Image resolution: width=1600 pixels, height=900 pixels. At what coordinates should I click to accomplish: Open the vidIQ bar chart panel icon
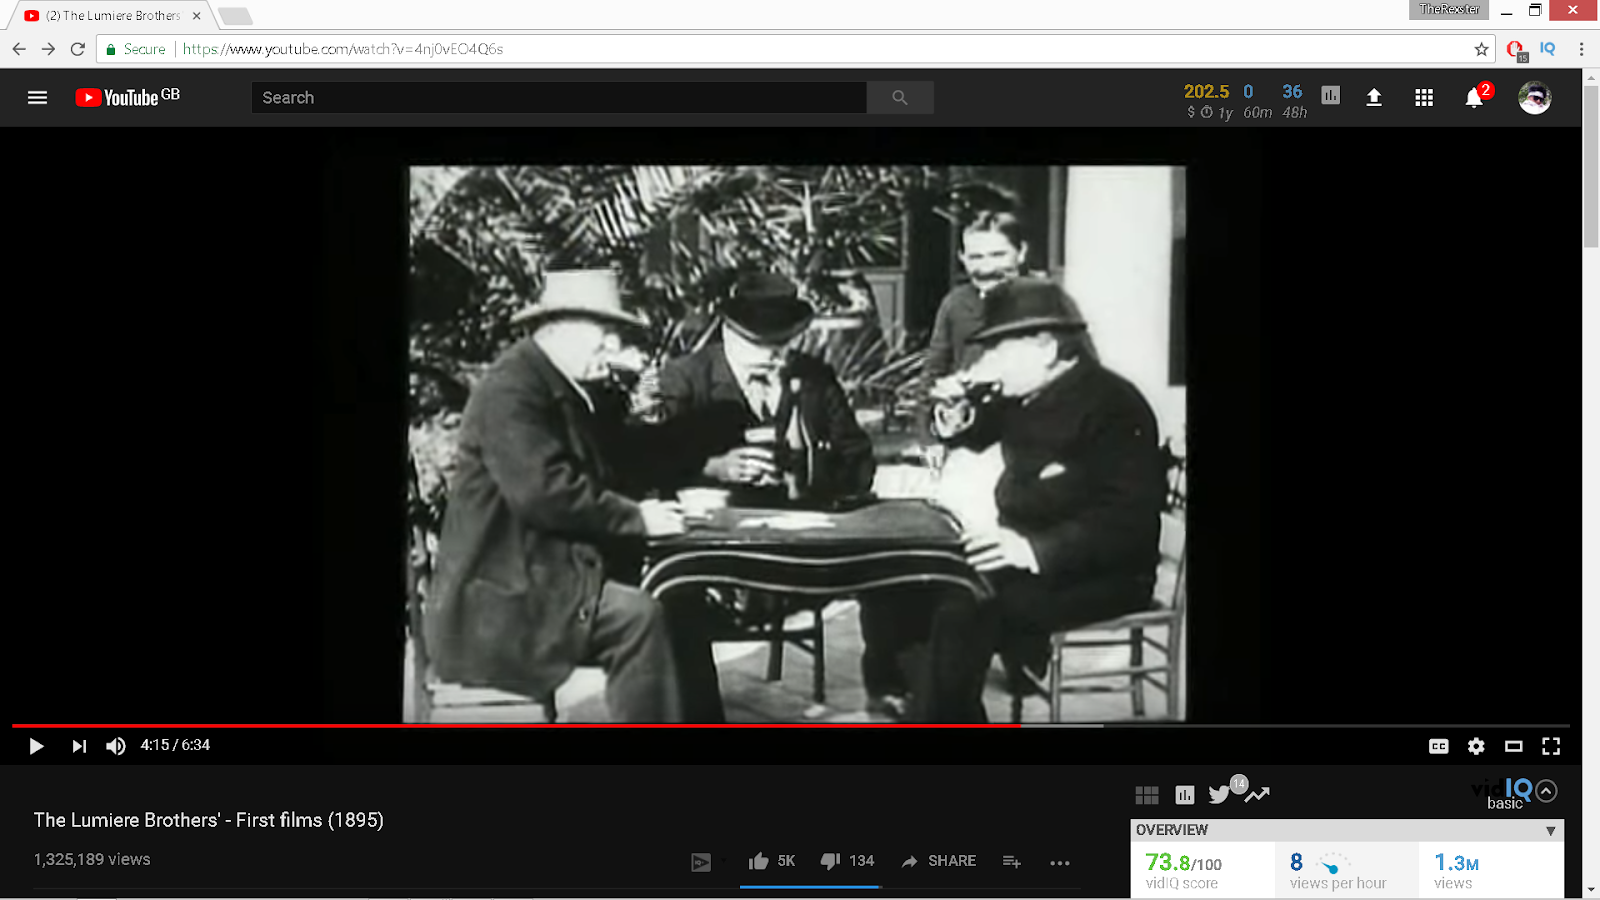[x=1185, y=795]
